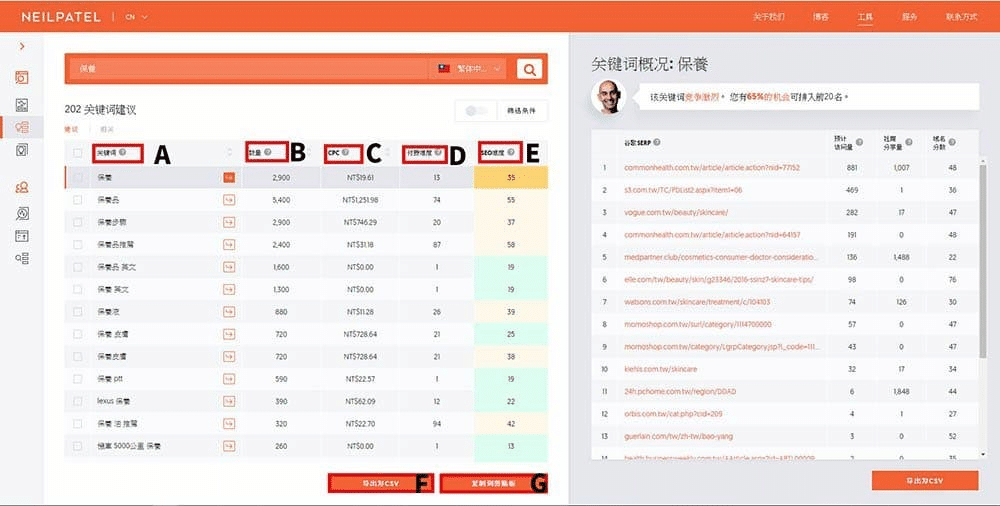Click the arrow icon in the 880 volume row
The width and height of the screenshot is (1000, 506).
[229, 311]
